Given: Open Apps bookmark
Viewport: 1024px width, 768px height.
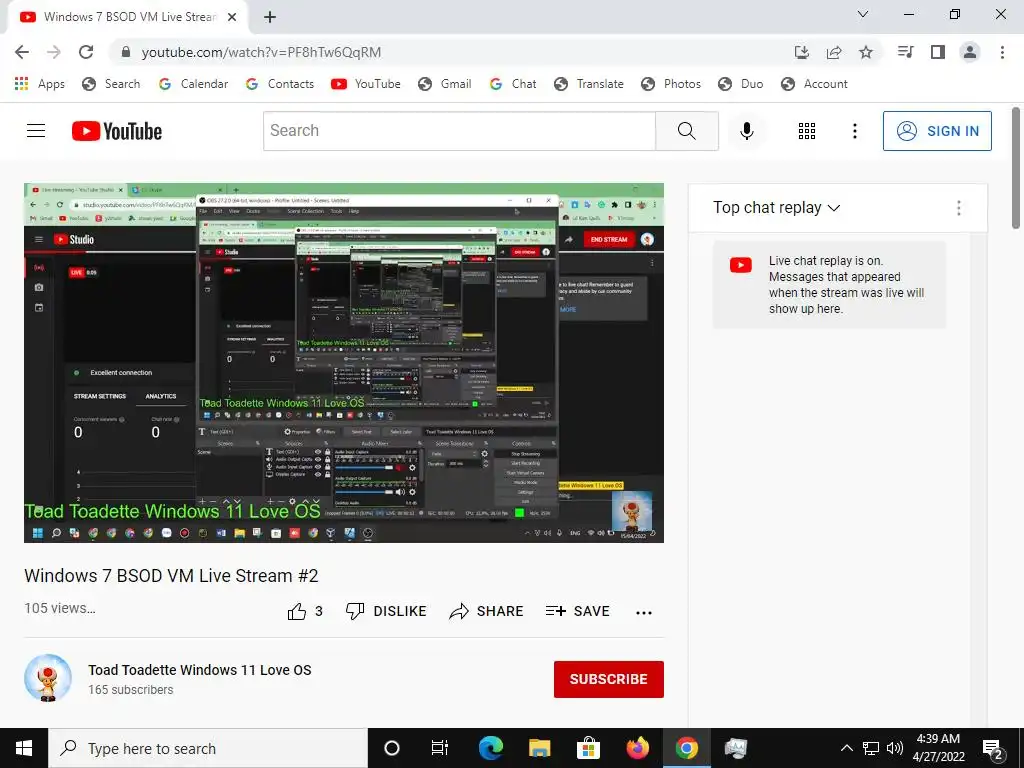Looking at the screenshot, I should tap(40, 84).
